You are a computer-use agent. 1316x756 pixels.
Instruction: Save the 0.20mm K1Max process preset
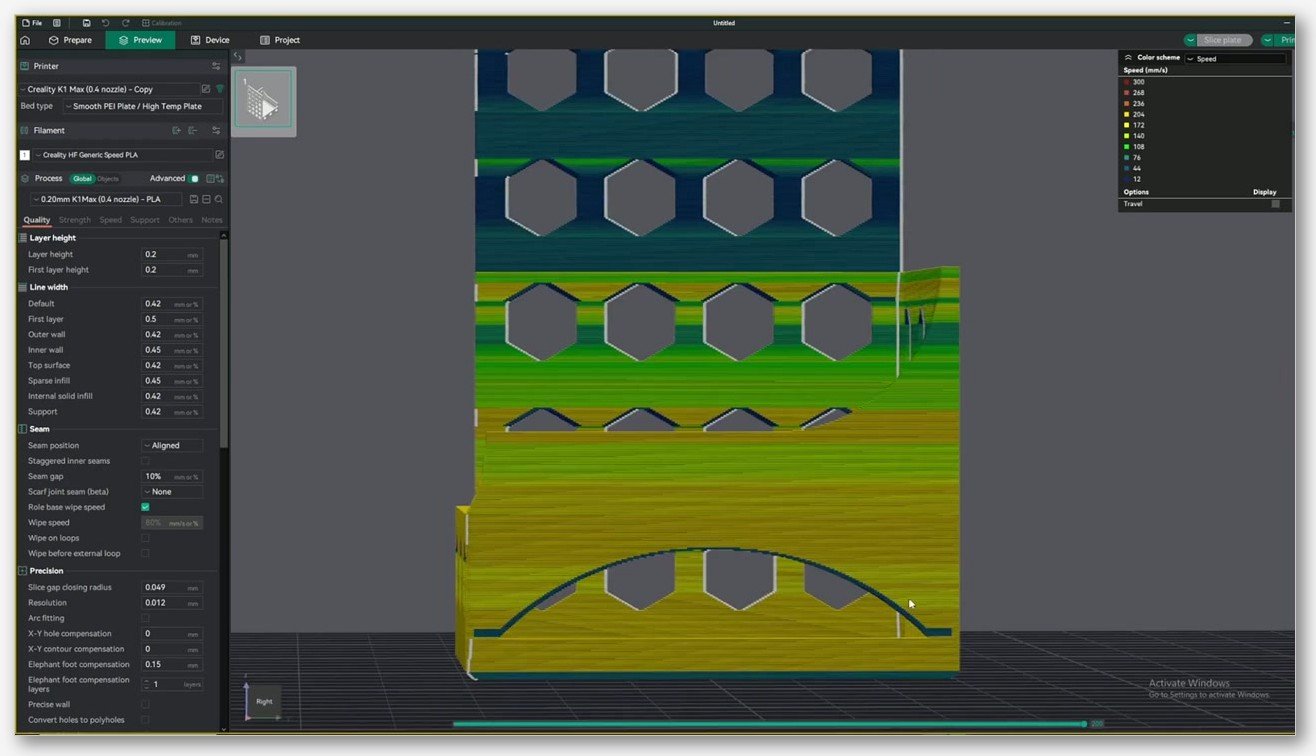coord(194,199)
